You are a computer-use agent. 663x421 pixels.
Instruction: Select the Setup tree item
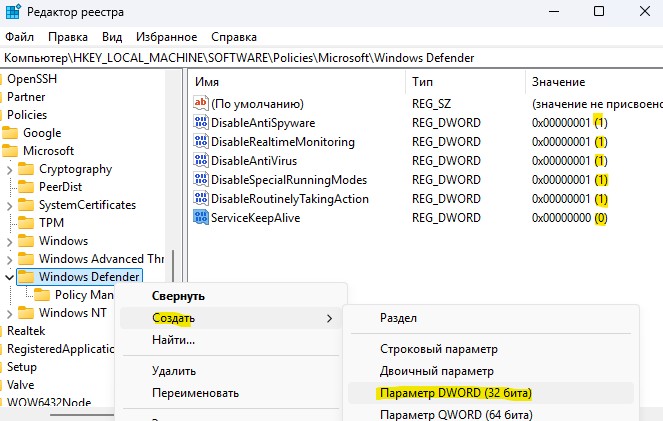coord(22,367)
